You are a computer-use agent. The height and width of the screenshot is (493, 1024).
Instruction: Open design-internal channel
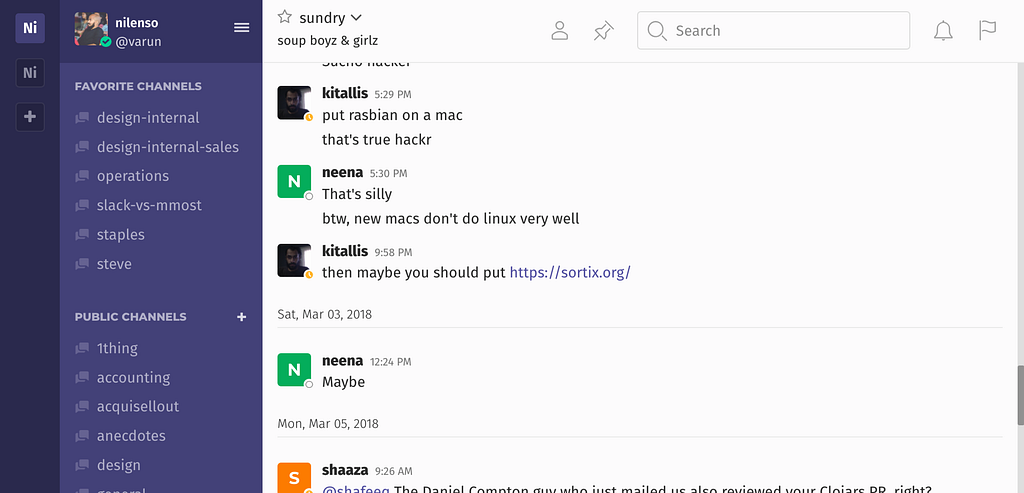point(148,117)
